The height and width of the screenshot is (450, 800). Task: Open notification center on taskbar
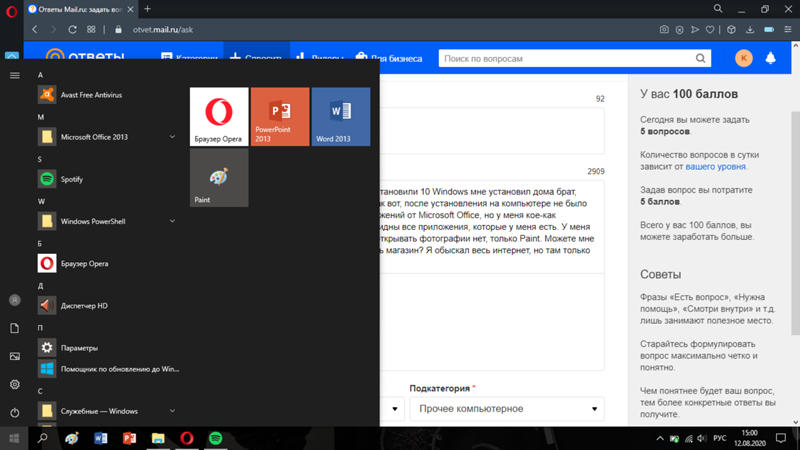pyautogui.click(x=781, y=438)
